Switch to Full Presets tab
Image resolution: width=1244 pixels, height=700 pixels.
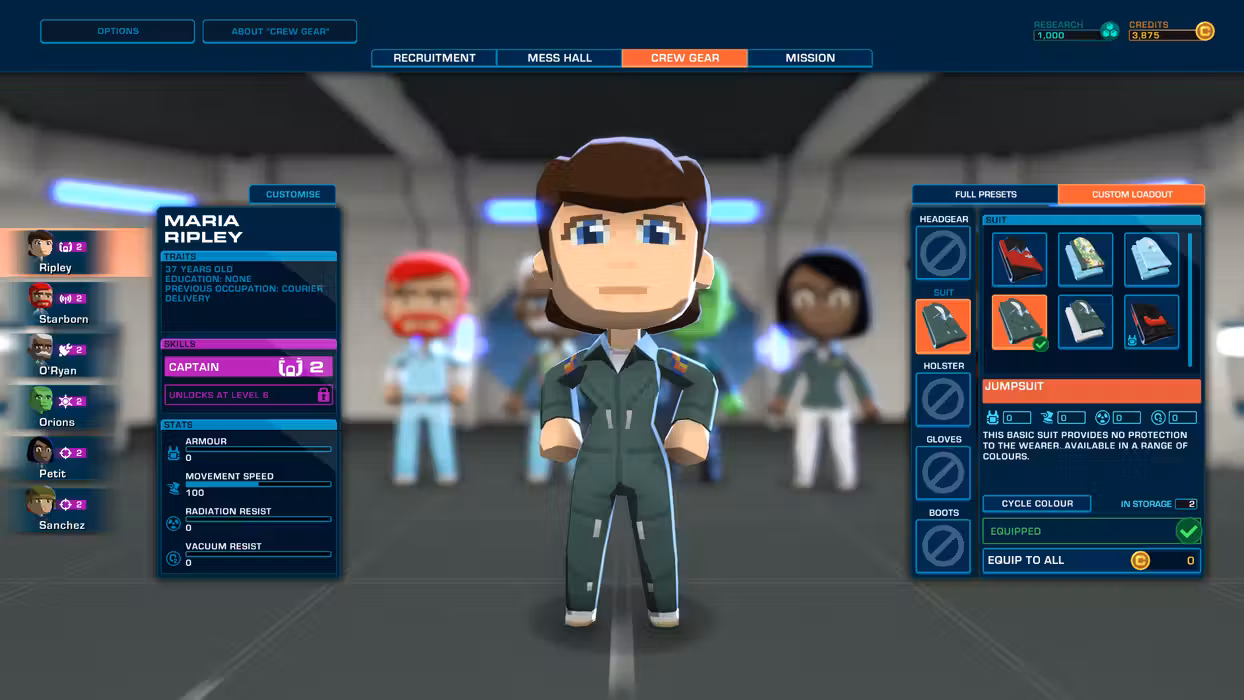click(x=985, y=195)
